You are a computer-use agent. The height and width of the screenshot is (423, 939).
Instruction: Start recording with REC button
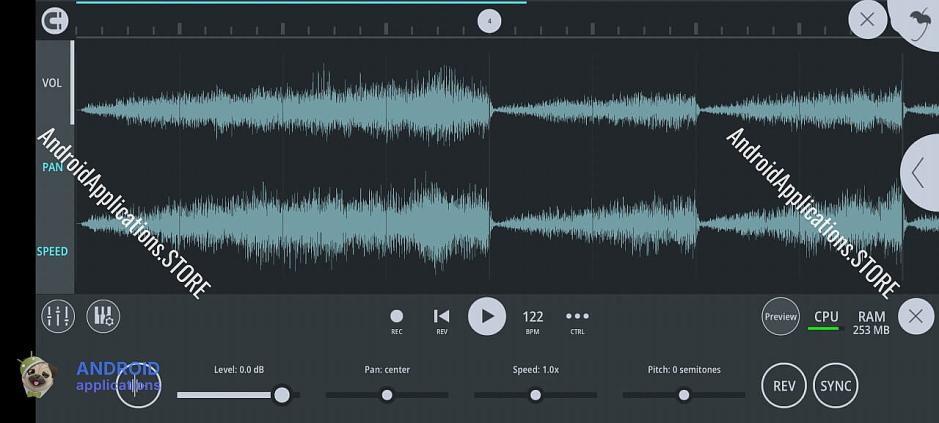coord(396,321)
